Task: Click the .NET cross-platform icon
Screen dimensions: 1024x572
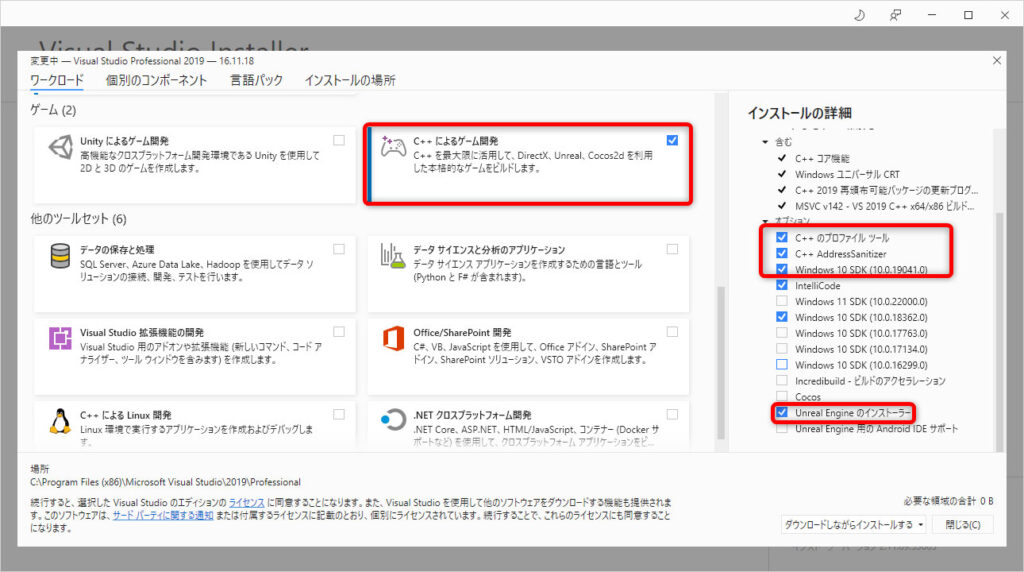Action: (393, 419)
